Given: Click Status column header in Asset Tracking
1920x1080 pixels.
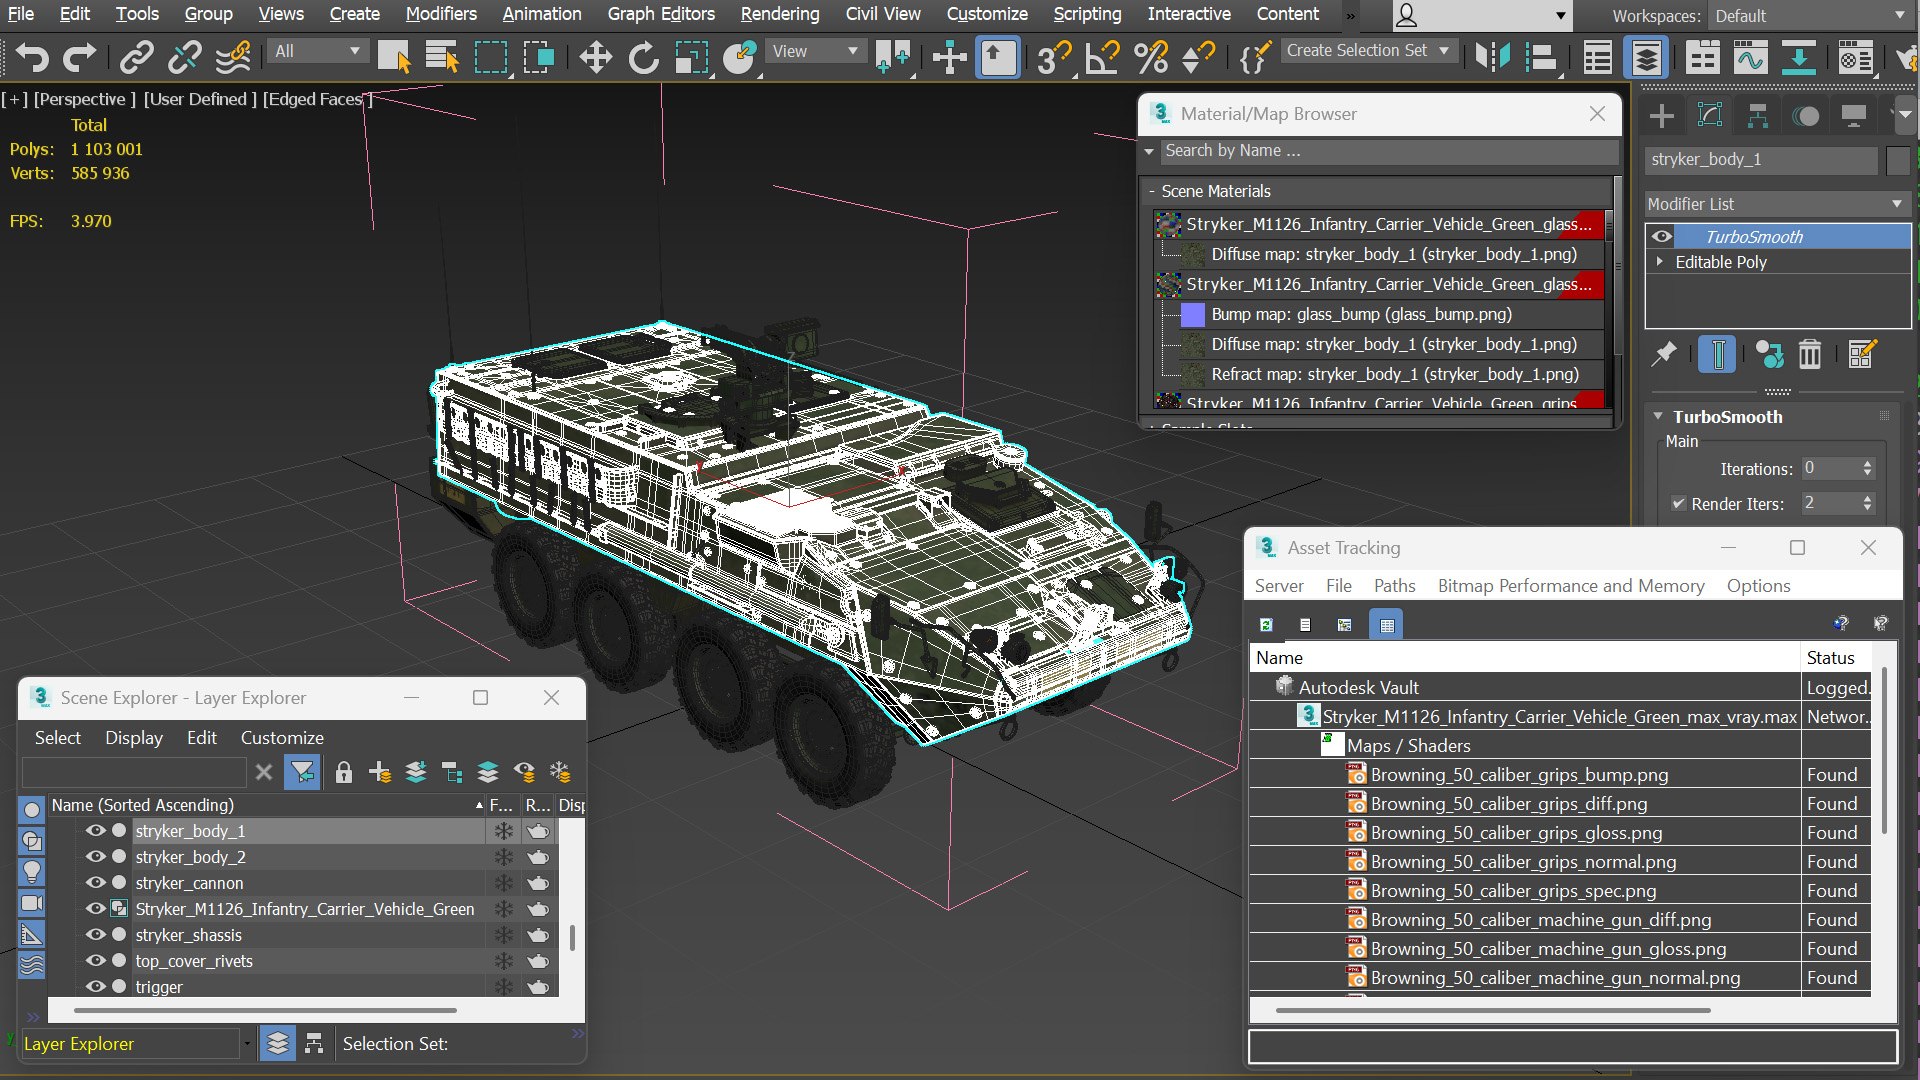Looking at the screenshot, I should tap(1837, 658).
